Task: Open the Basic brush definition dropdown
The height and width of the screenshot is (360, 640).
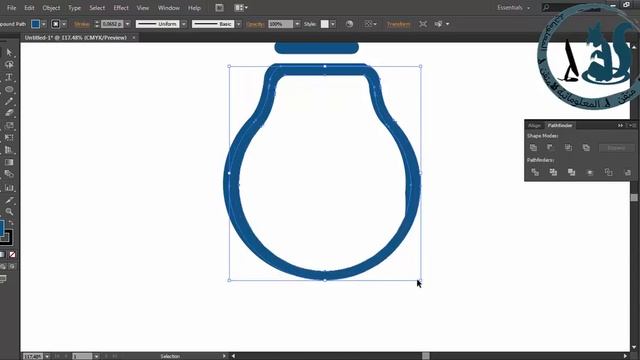Action: pyautogui.click(x=239, y=24)
